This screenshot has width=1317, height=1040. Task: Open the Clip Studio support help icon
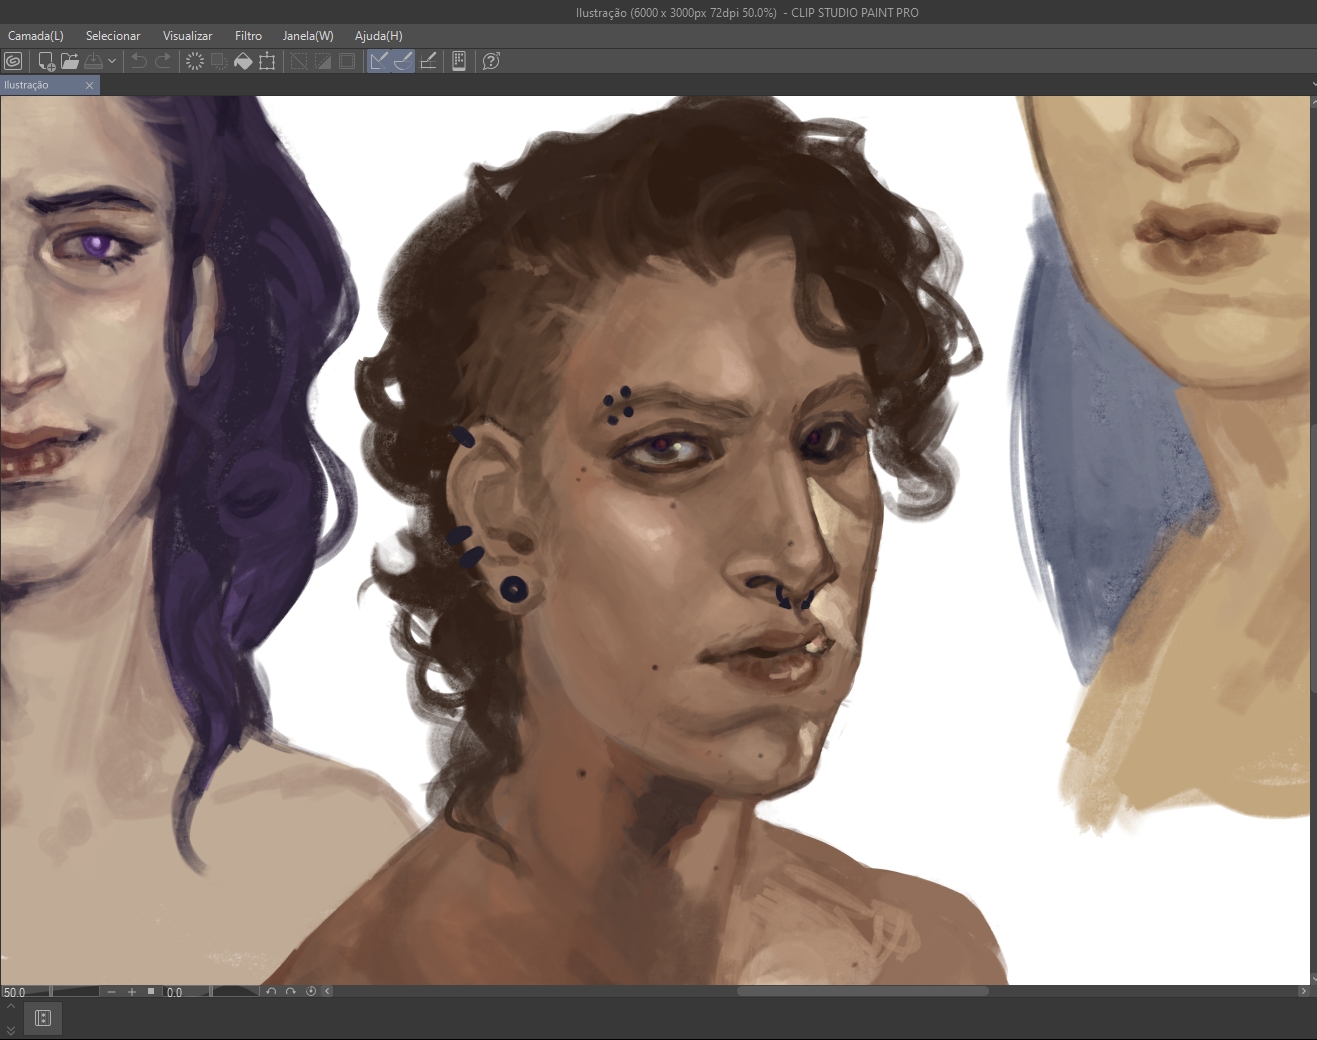click(491, 61)
